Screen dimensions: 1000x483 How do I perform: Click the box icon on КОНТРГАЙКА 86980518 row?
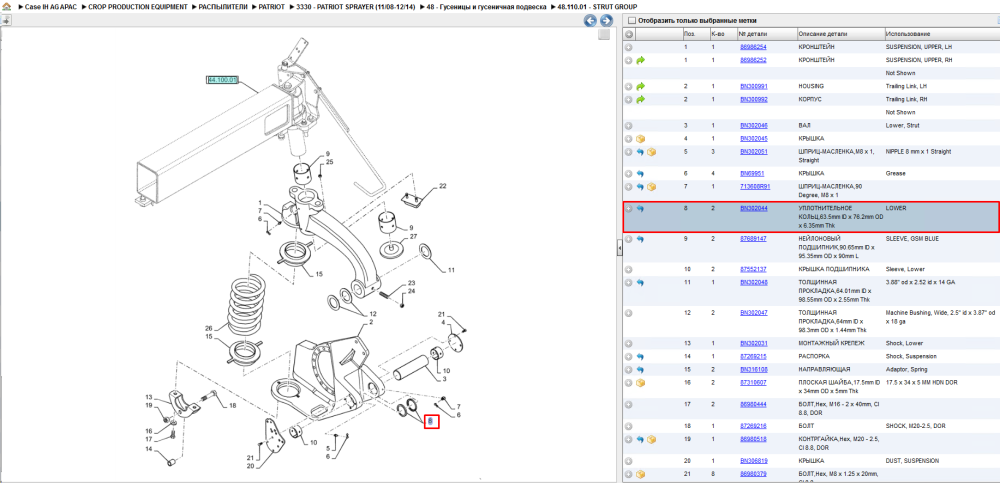651,440
